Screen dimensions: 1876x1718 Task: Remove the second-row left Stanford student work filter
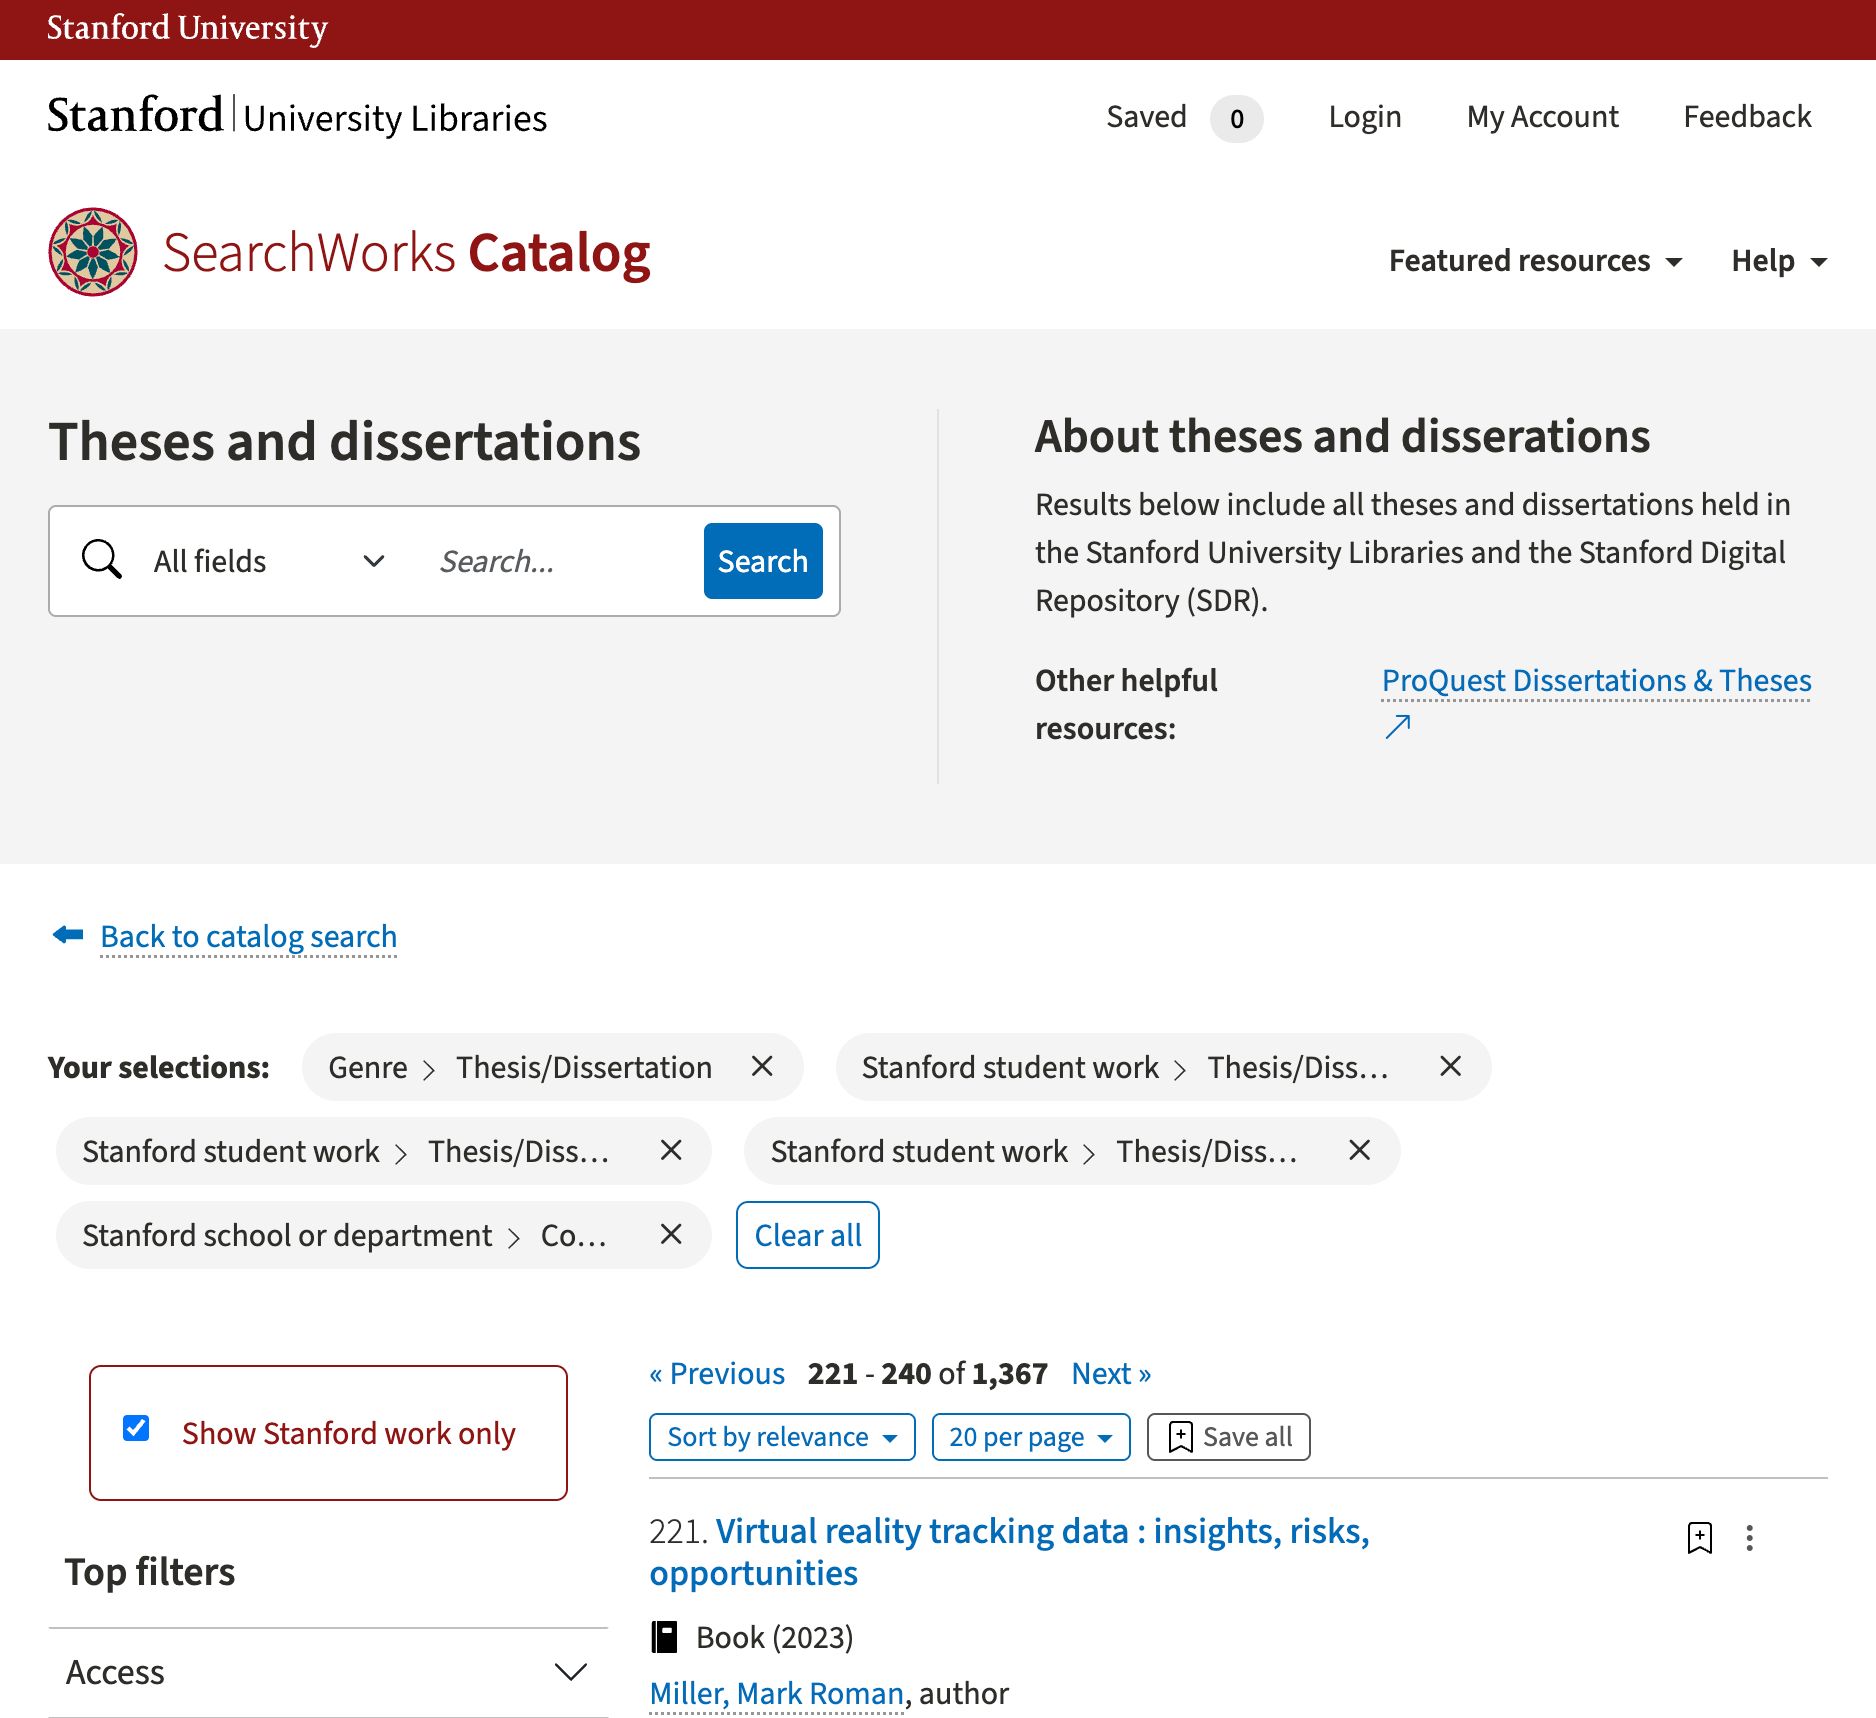click(x=671, y=1150)
